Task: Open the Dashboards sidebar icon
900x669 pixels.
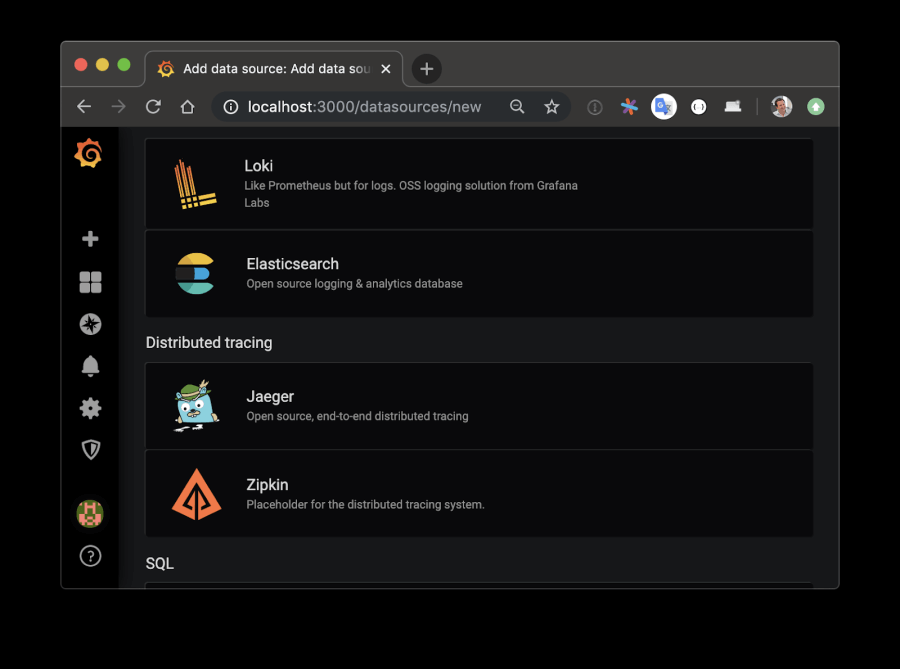Action: [x=90, y=282]
